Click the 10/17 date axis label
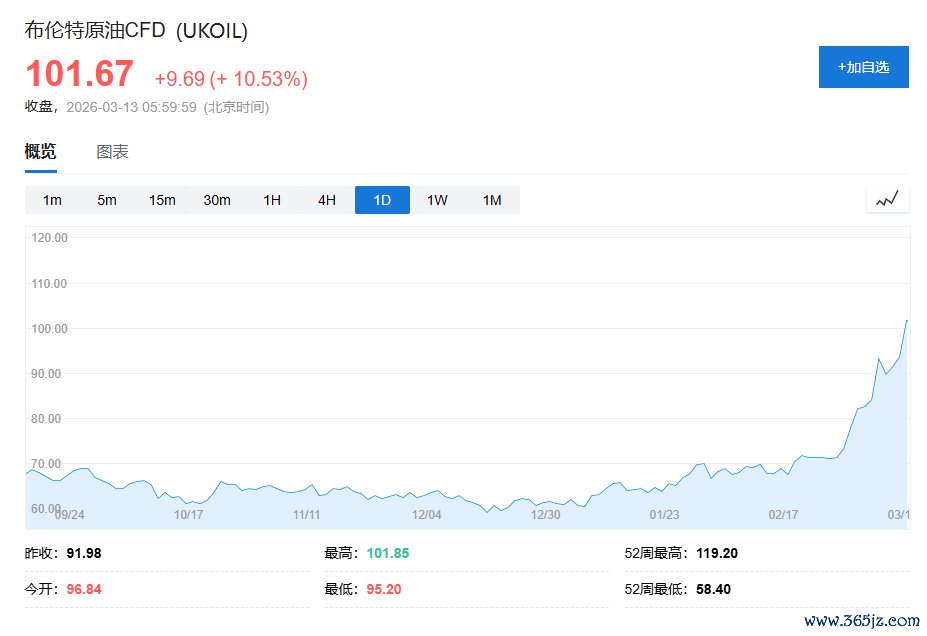The image size is (927, 636). (x=189, y=515)
